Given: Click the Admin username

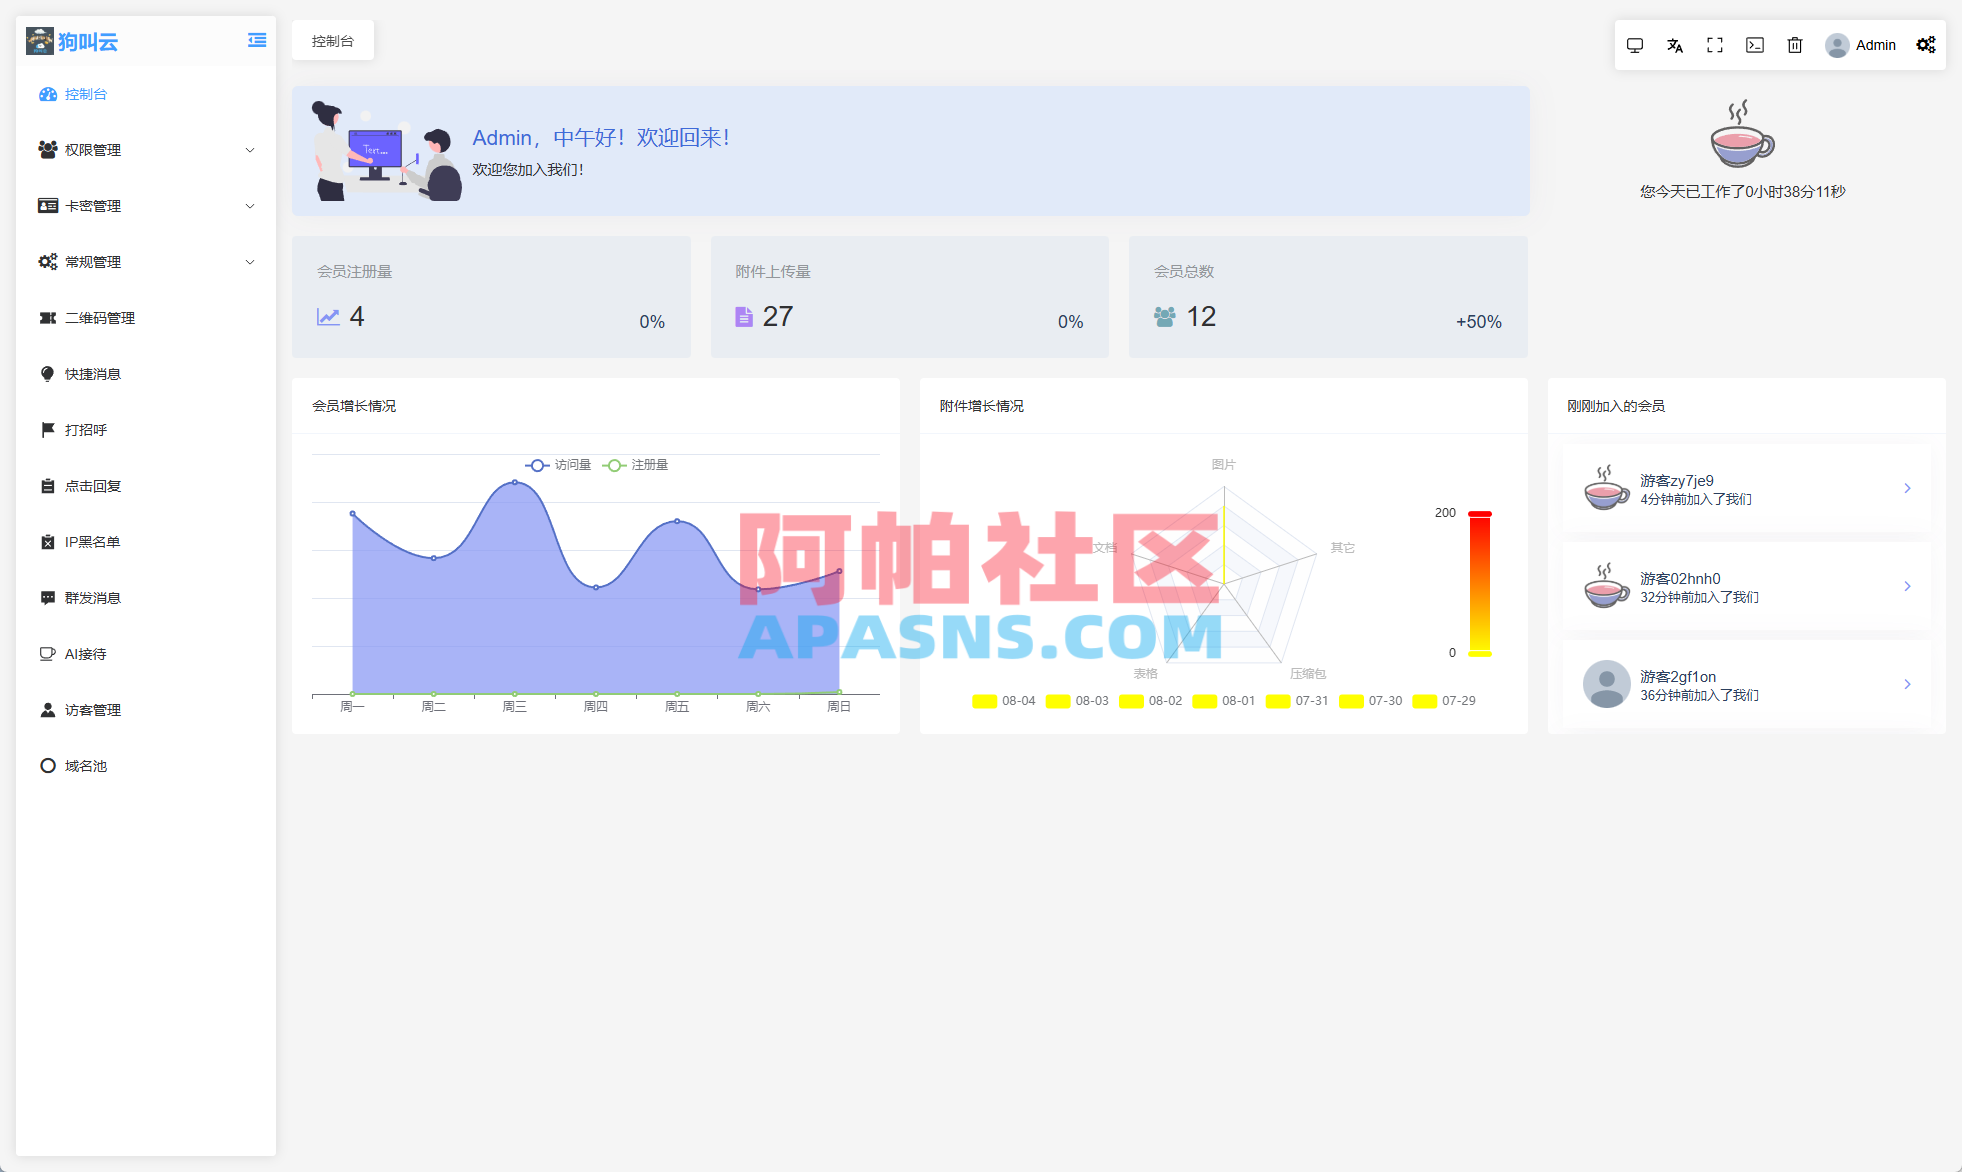Looking at the screenshot, I should point(1876,45).
